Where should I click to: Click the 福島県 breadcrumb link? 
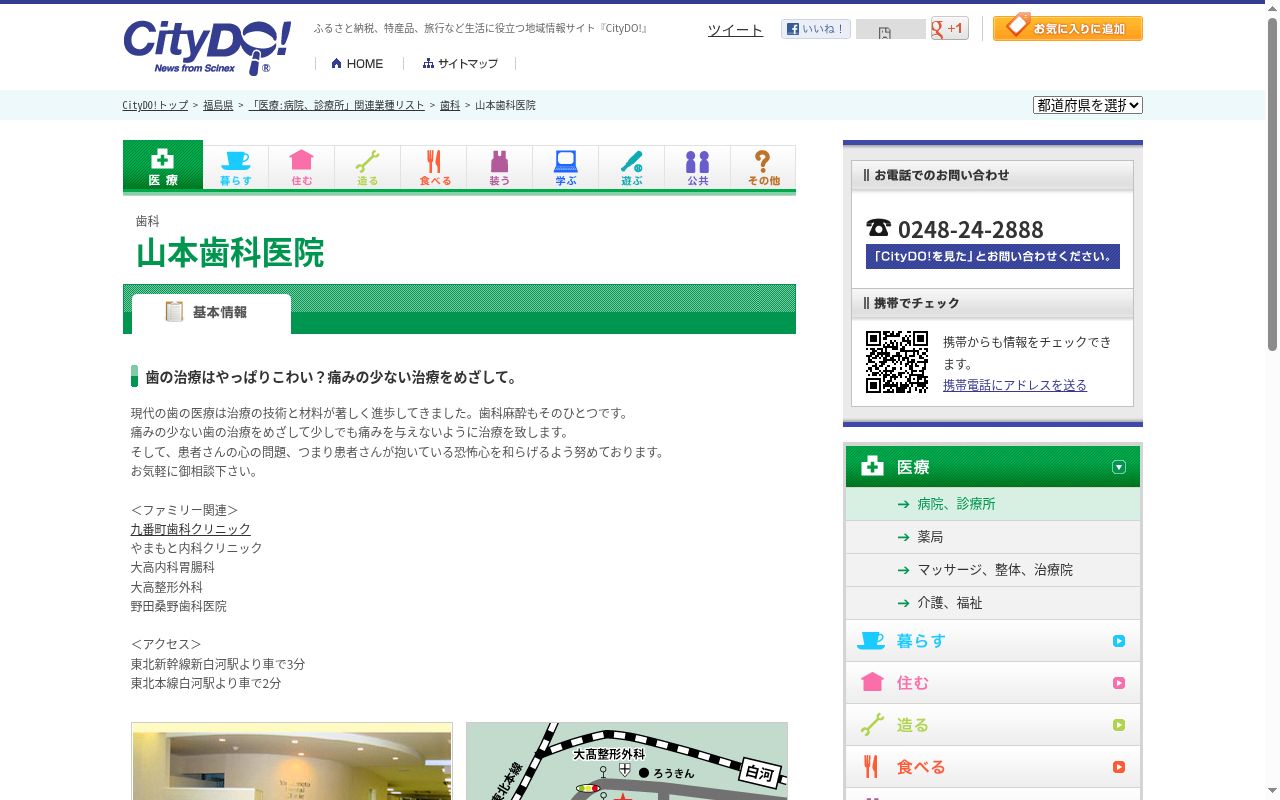tap(218, 105)
